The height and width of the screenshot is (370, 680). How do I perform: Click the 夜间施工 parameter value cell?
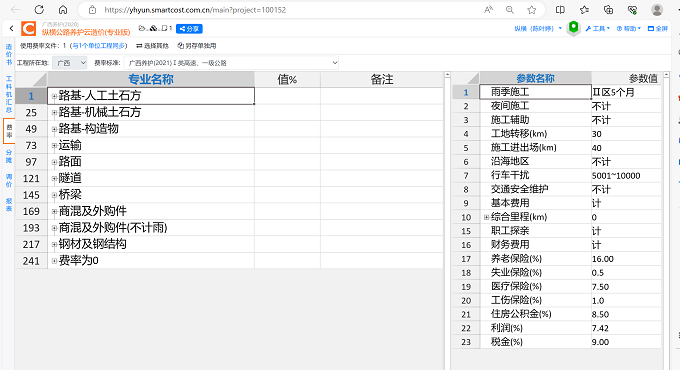(626, 106)
